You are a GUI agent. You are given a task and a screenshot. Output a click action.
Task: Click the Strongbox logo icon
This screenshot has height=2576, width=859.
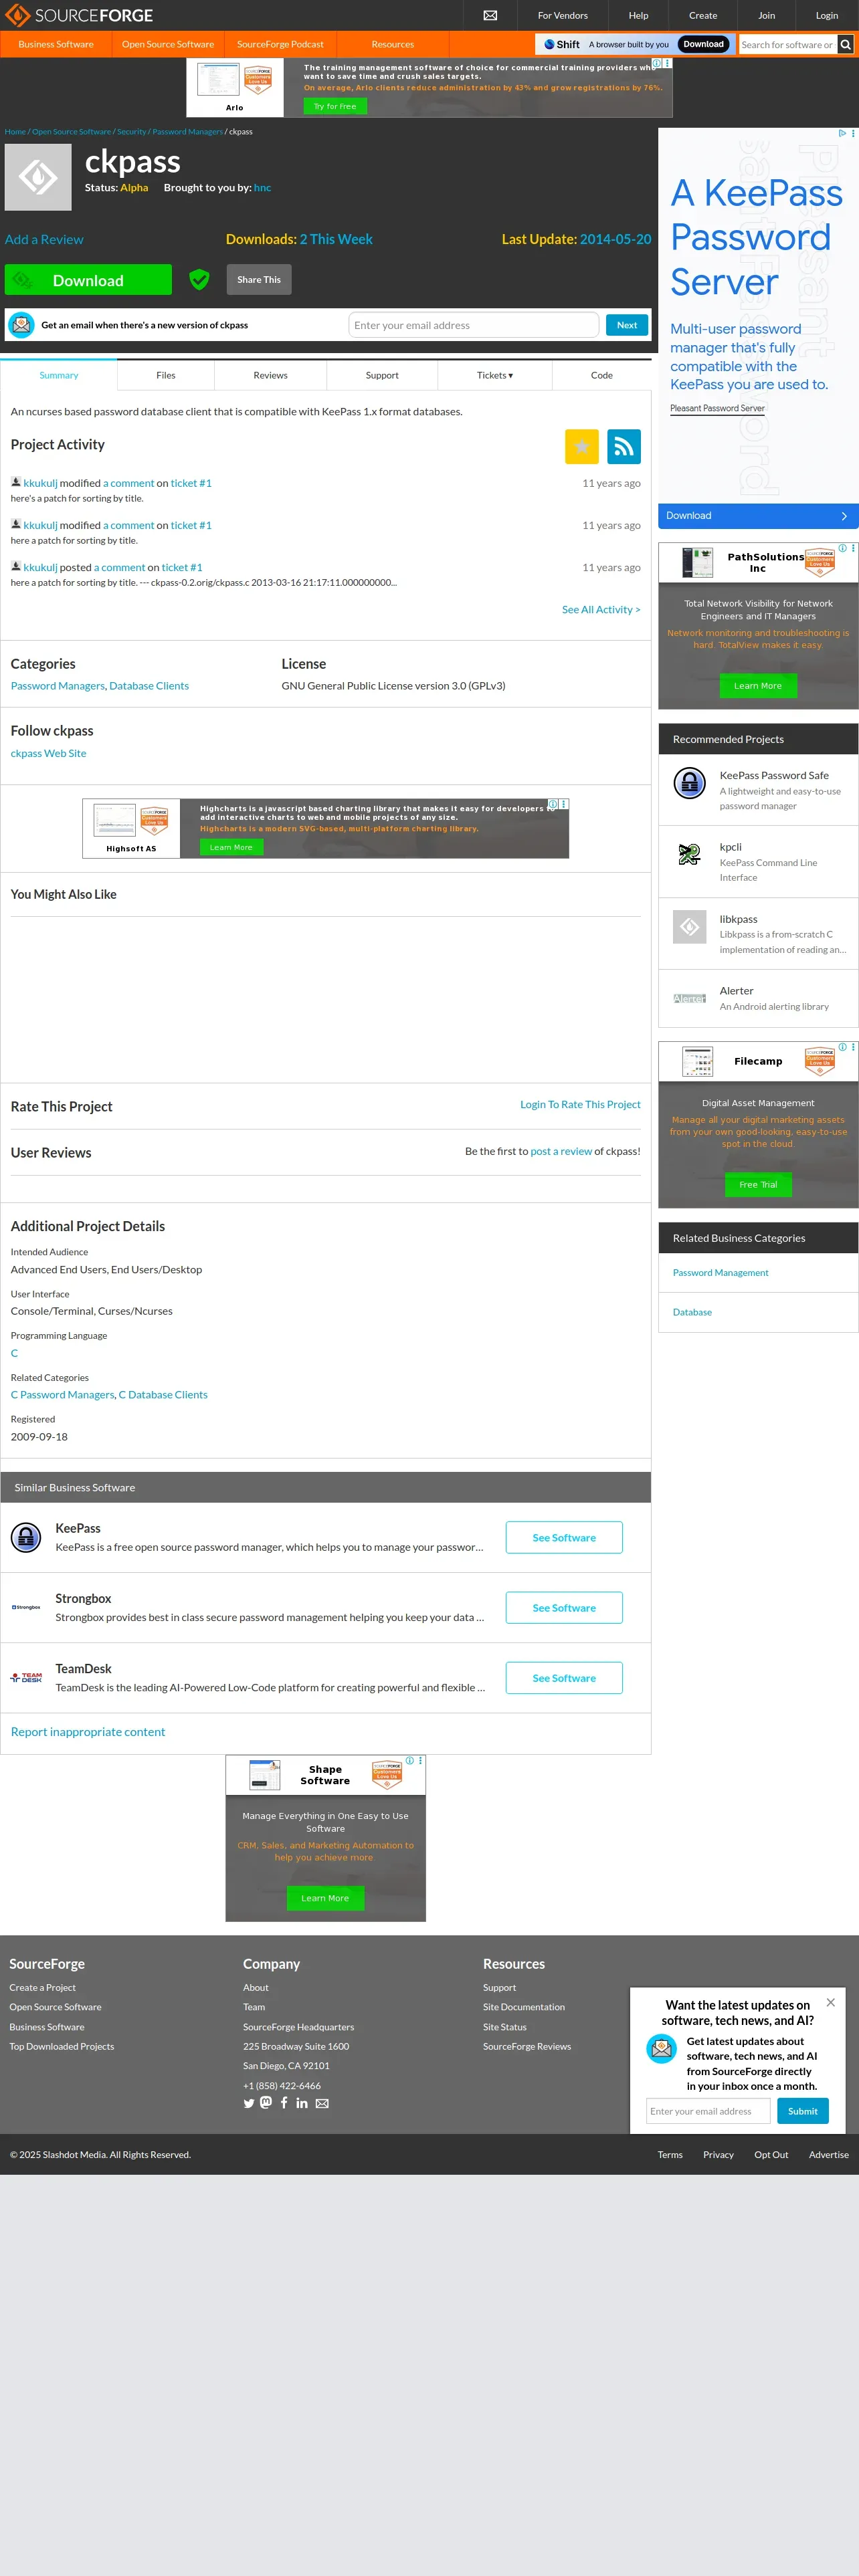(x=26, y=1607)
